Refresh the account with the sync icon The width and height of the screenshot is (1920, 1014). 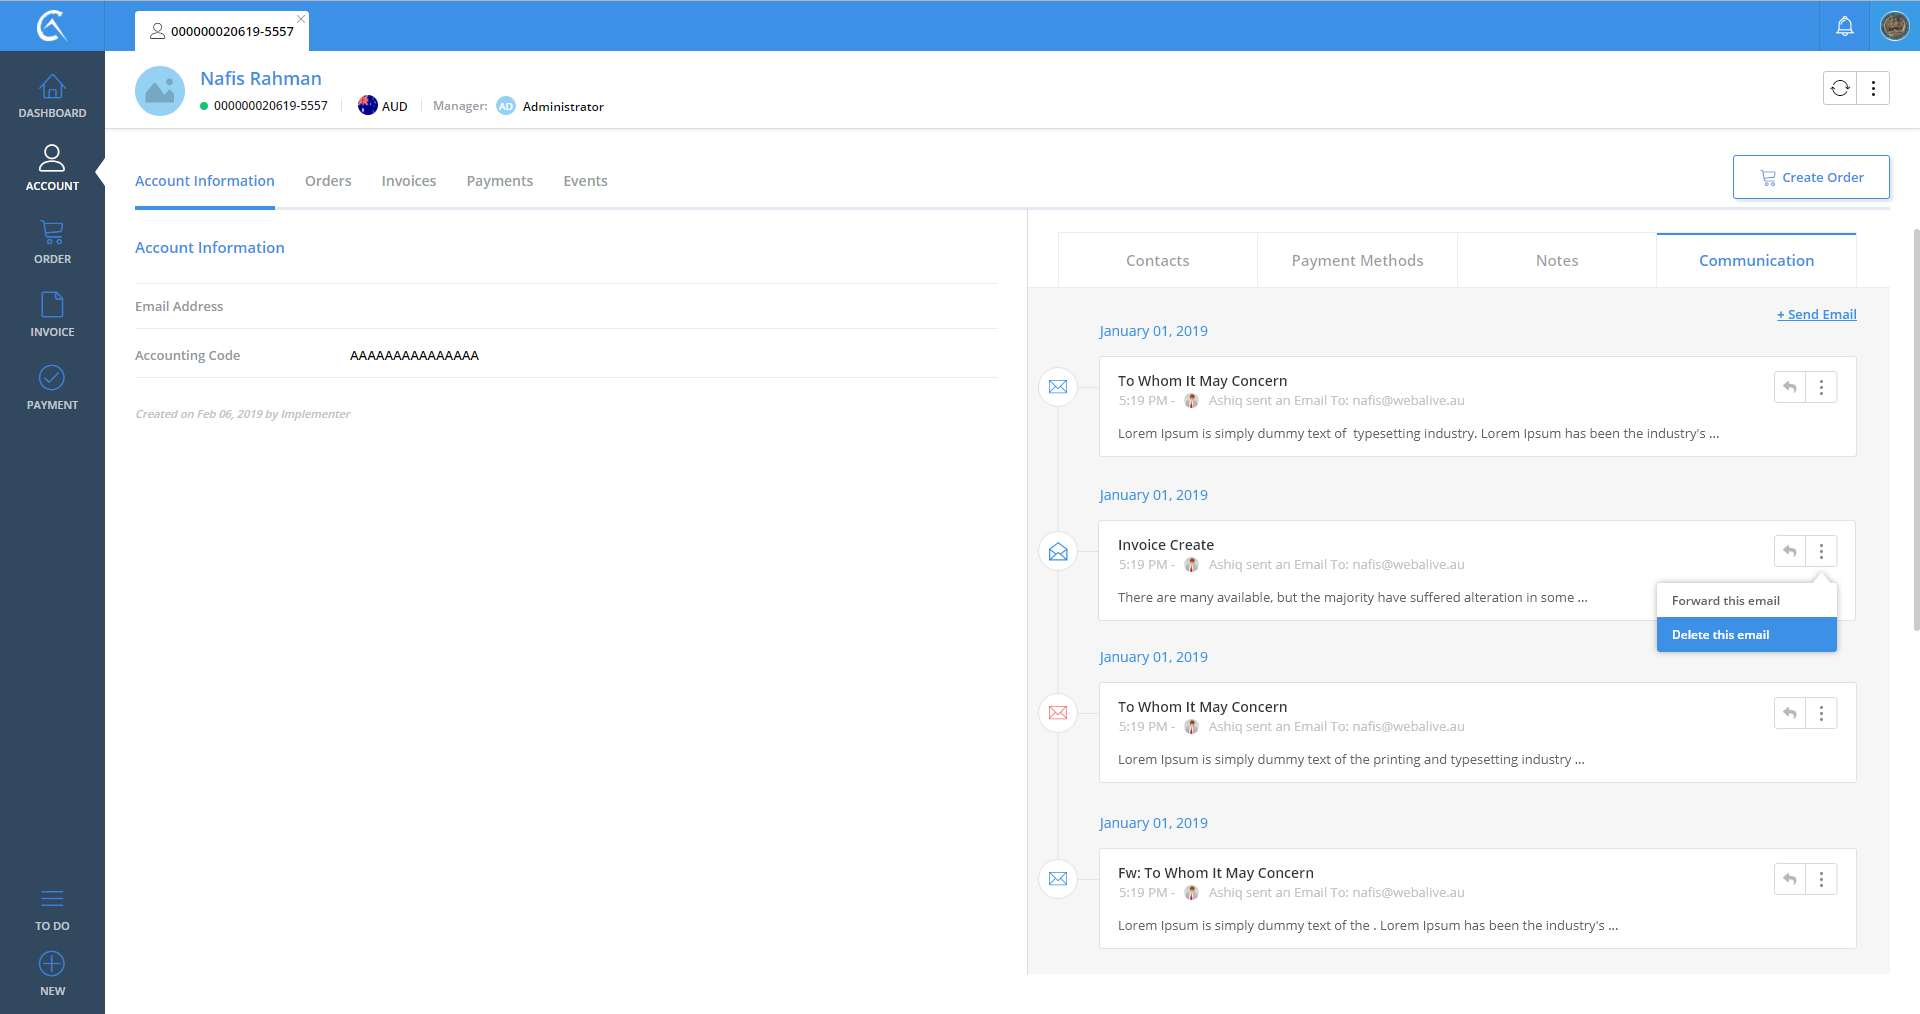pos(1840,88)
